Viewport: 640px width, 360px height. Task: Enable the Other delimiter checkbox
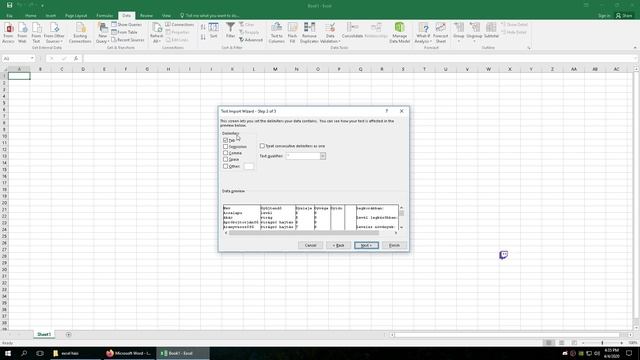tap(225, 166)
